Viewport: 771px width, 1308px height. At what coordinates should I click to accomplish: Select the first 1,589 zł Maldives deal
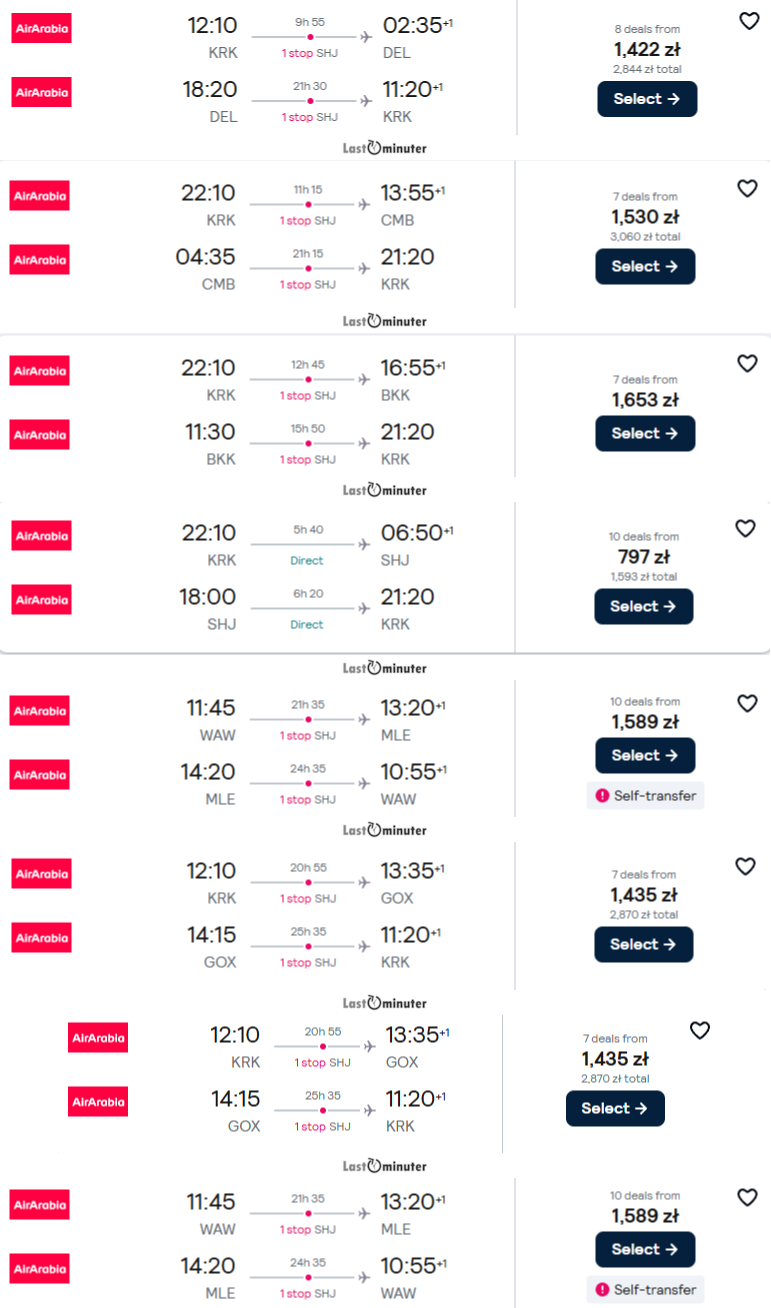[x=645, y=755]
